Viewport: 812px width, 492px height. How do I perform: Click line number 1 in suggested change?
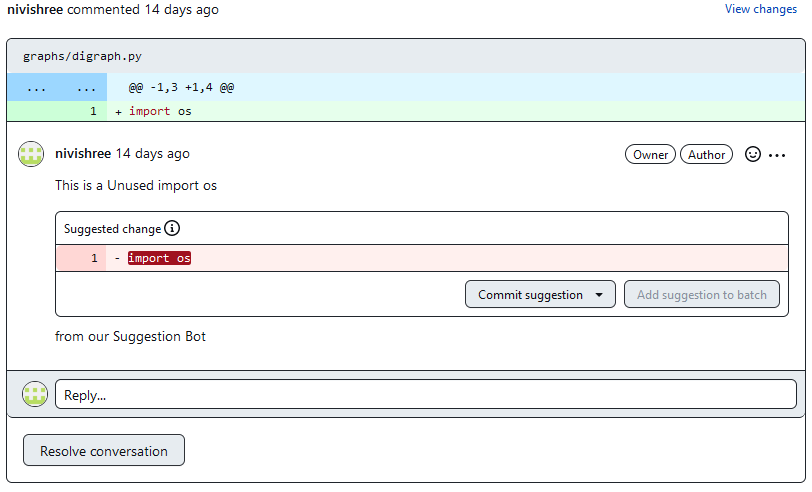(x=95, y=258)
